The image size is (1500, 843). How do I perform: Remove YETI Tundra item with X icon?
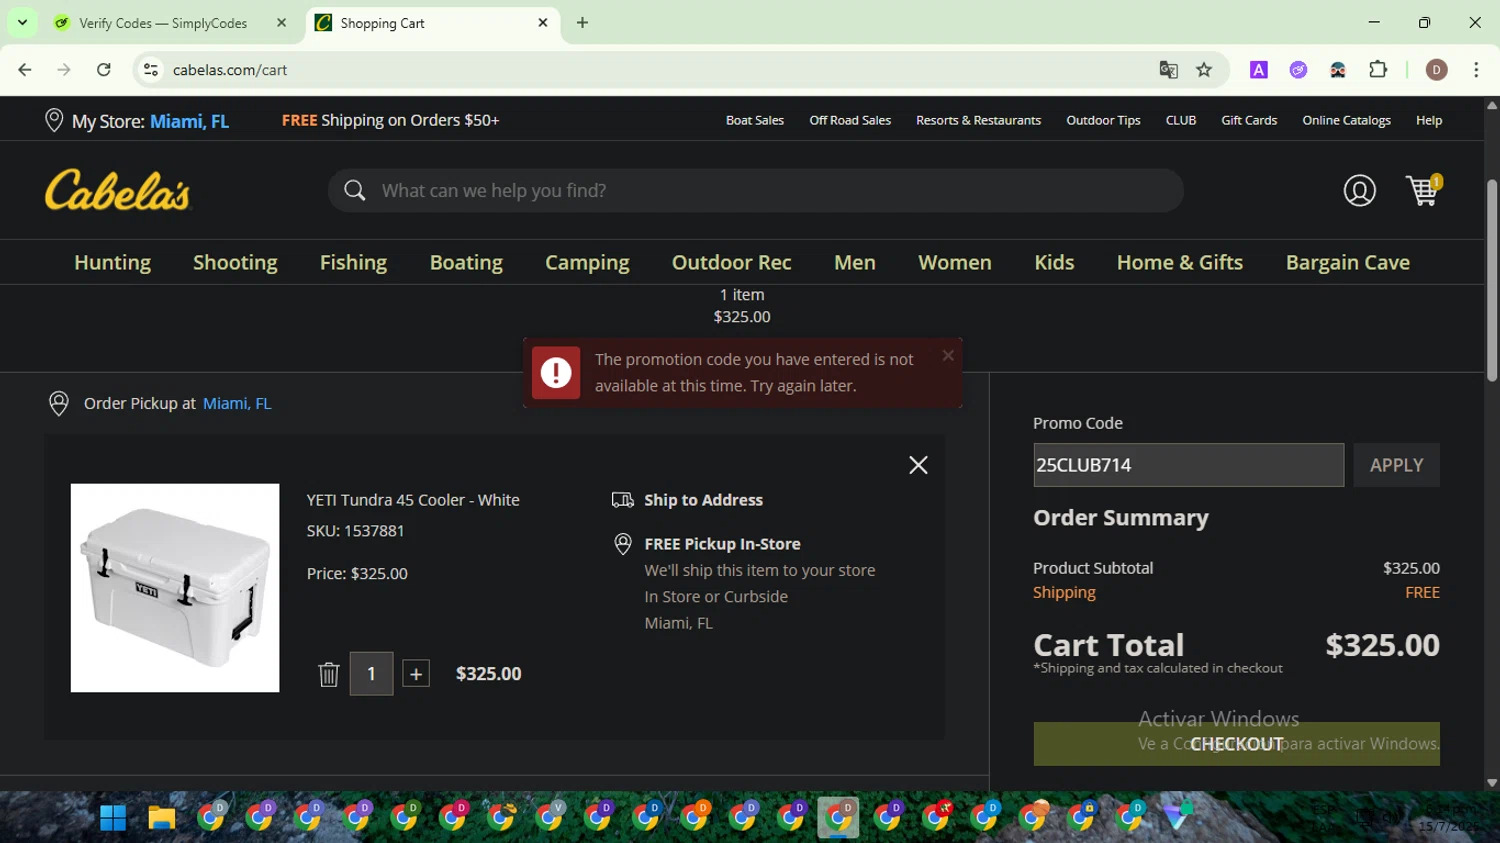tap(918, 465)
